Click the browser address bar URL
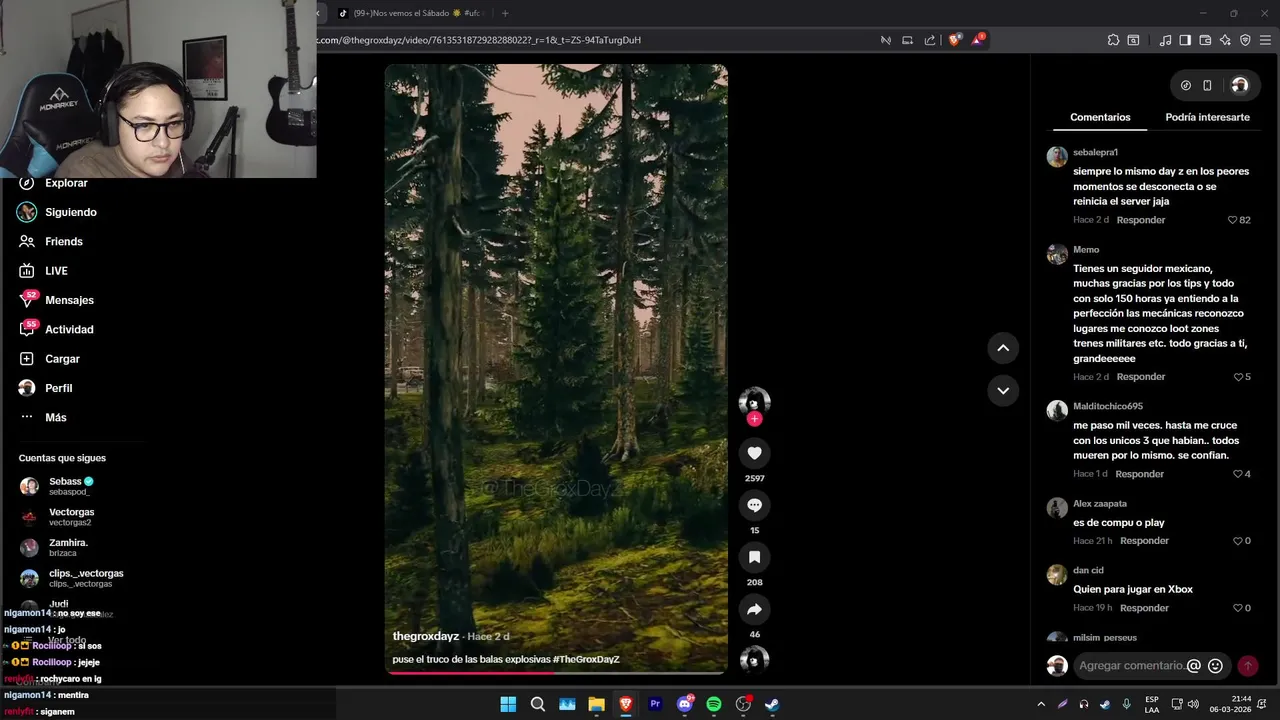 480,40
